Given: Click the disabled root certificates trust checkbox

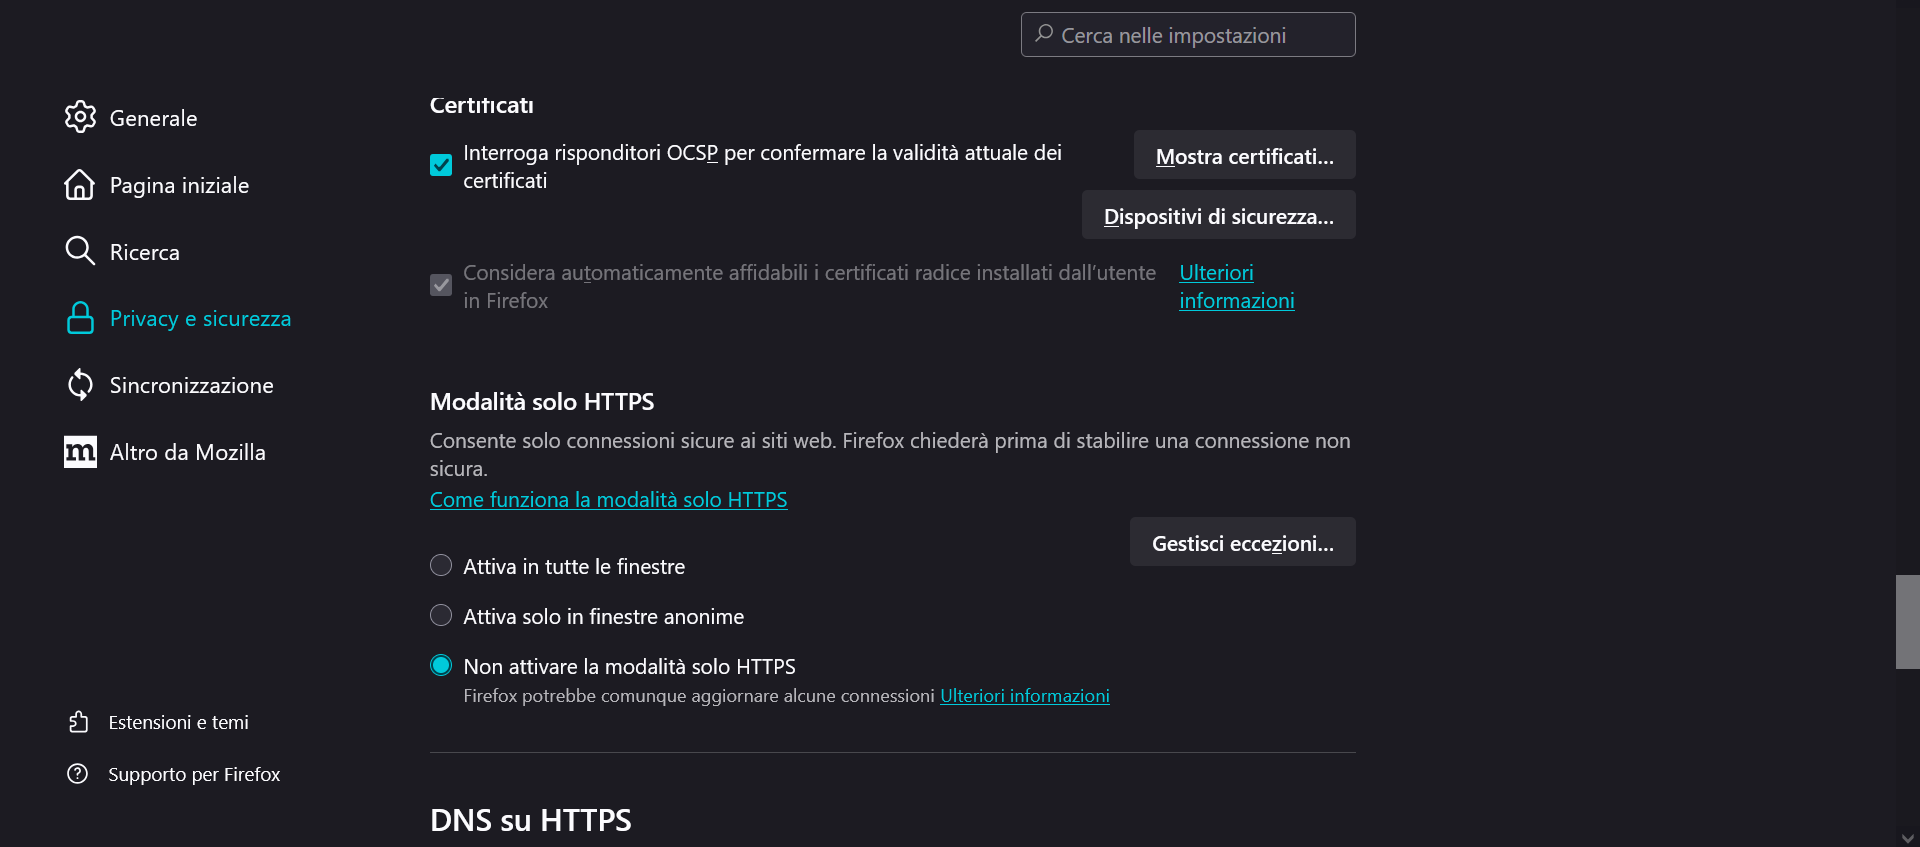Looking at the screenshot, I should pyautogui.click(x=441, y=285).
